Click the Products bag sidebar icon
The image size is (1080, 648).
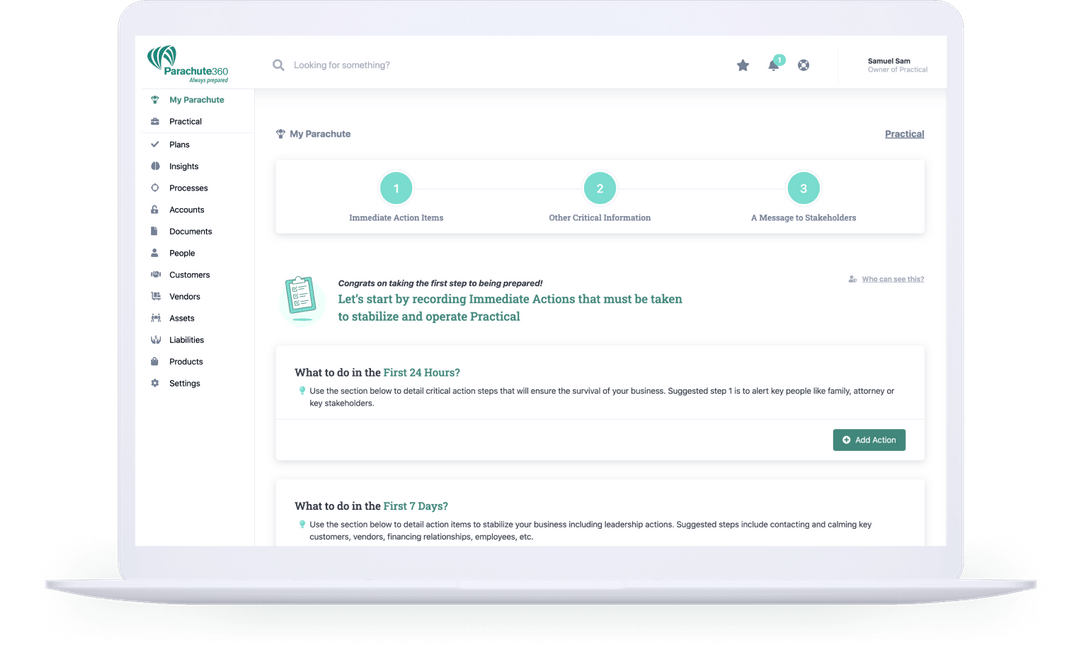155,362
